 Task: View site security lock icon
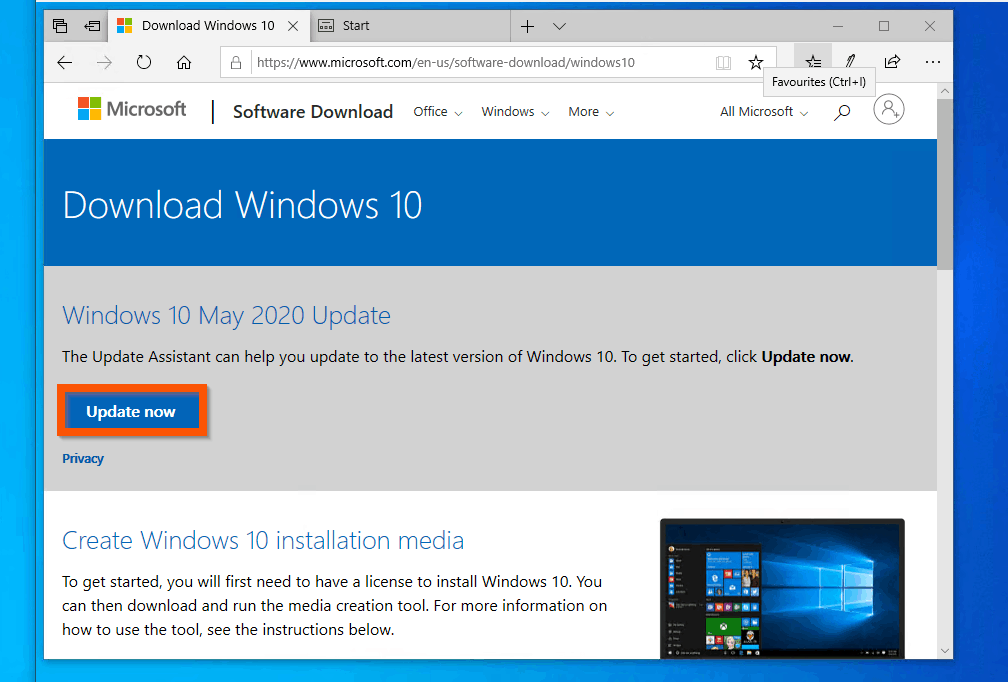coord(236,62)
